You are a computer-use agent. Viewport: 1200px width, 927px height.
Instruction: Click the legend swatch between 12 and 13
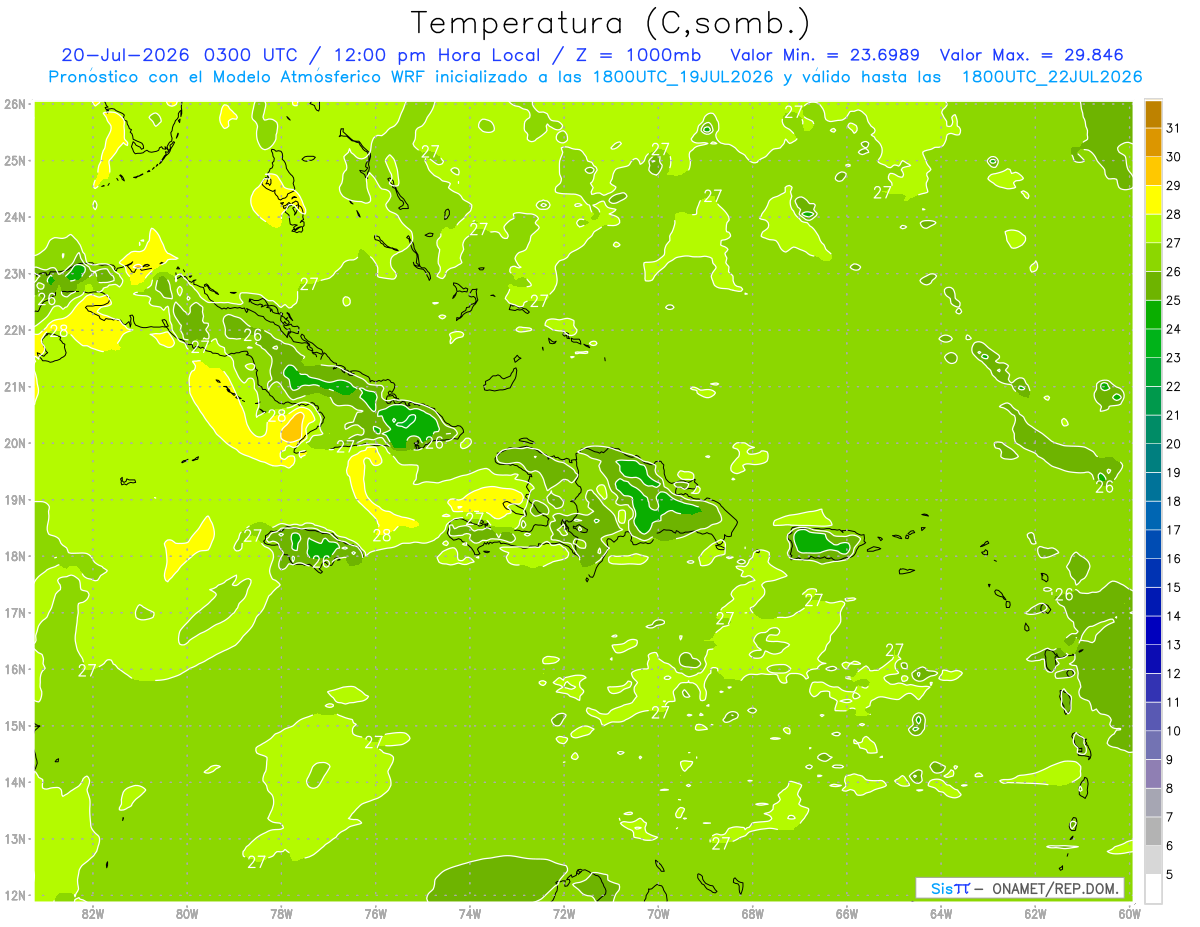(1153, 659)
